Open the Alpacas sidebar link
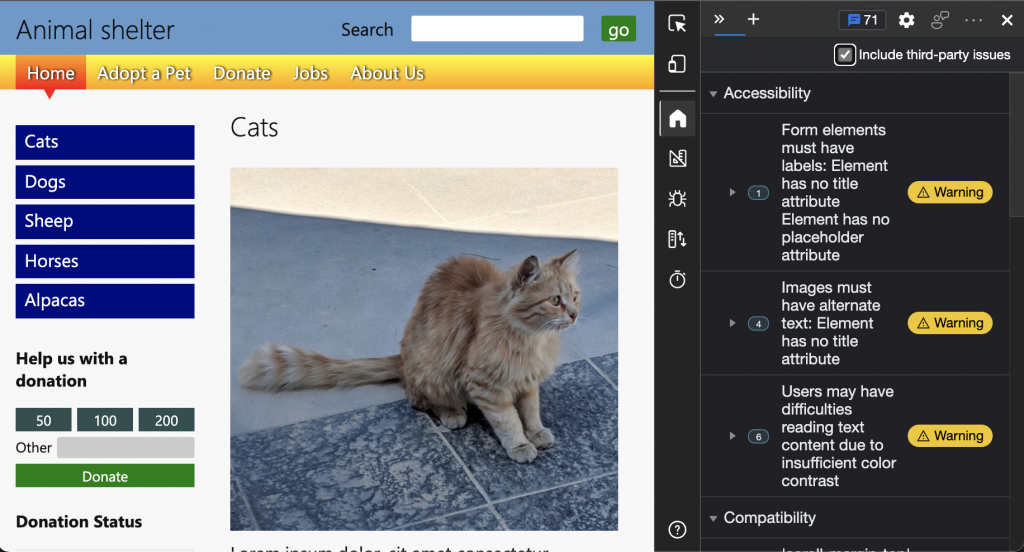This screenshot has width=1024, height=552. click(105, 300)
